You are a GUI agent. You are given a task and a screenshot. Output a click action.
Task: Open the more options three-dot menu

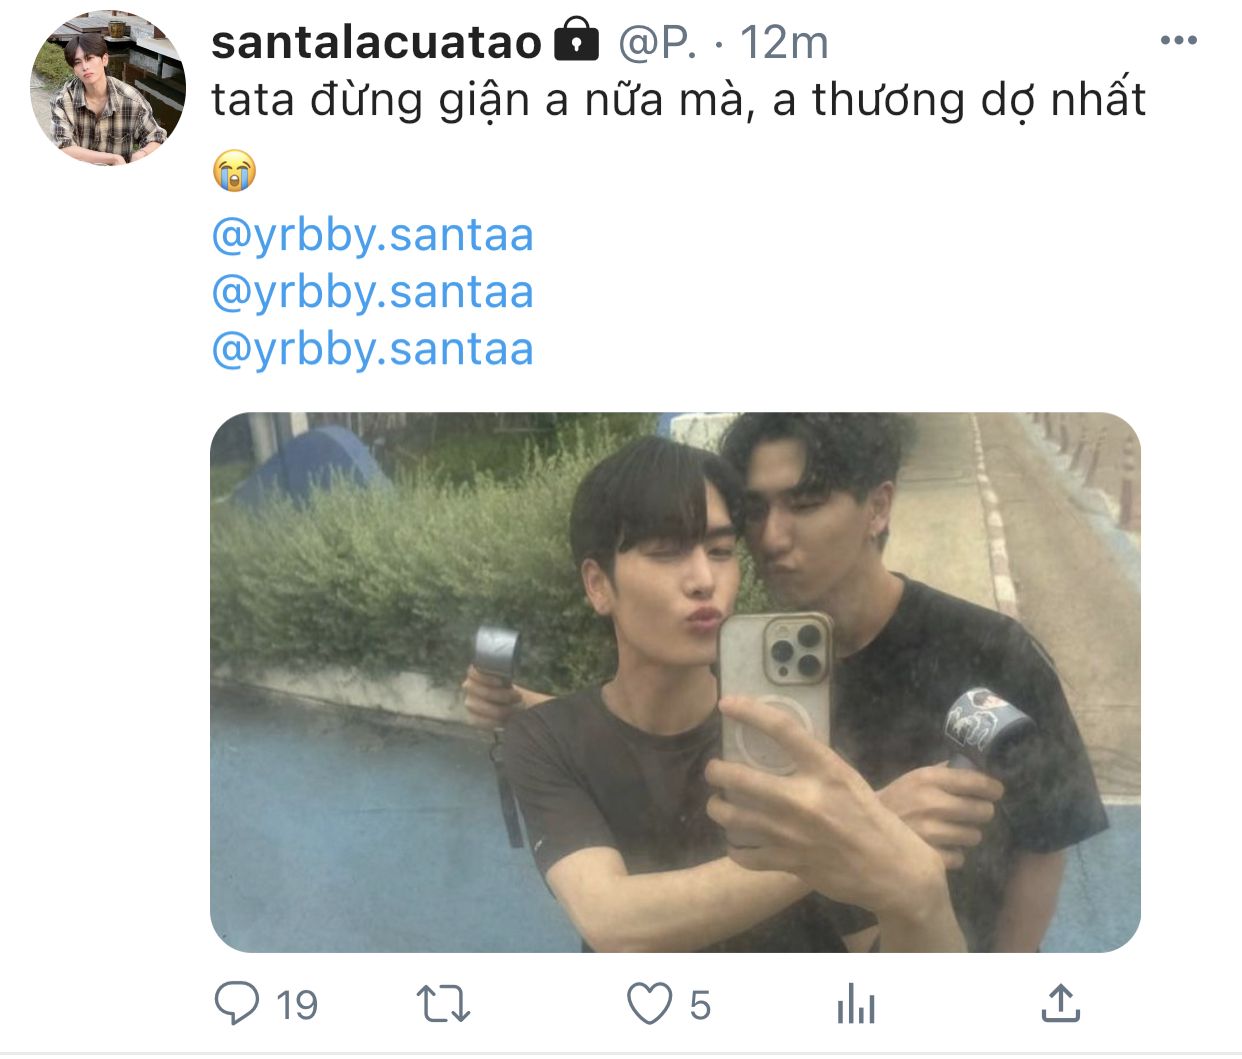(1178, 41)
